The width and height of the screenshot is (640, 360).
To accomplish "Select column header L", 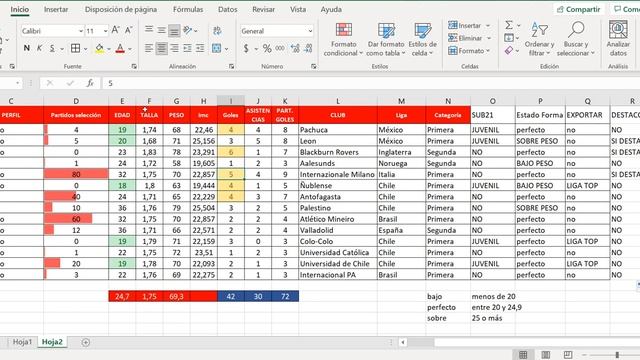I will click(x=338, y=101).
